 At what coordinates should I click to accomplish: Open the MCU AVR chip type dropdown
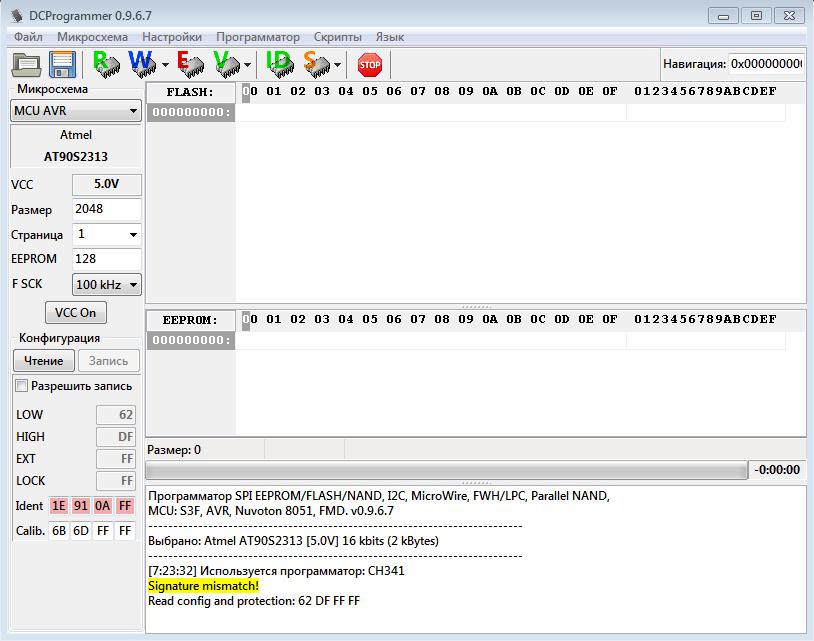[75, 111]
